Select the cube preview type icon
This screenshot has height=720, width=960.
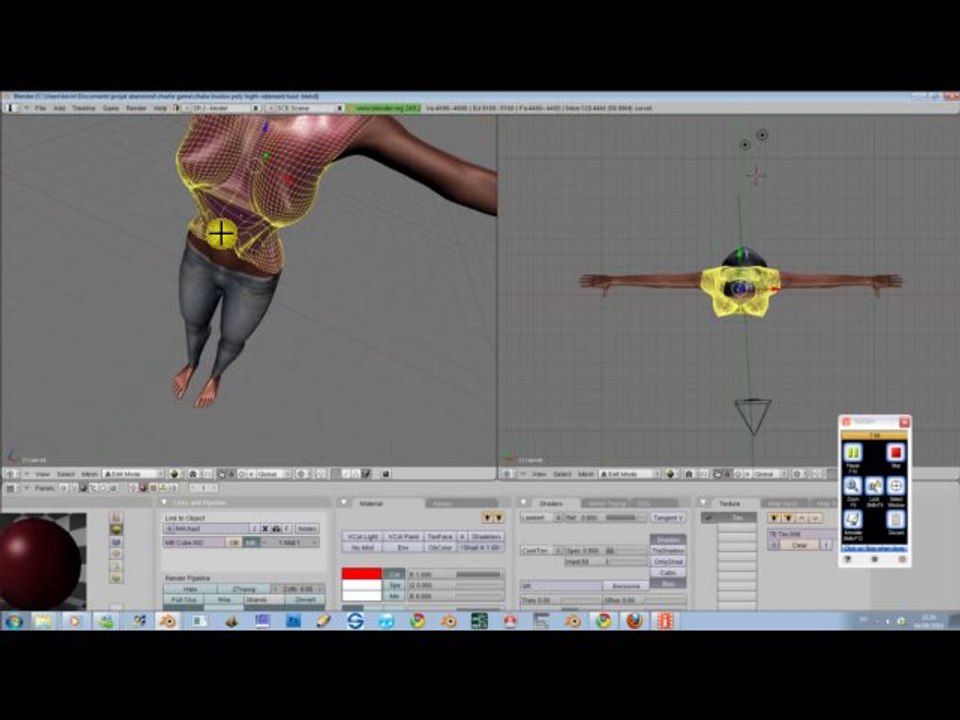116,542
